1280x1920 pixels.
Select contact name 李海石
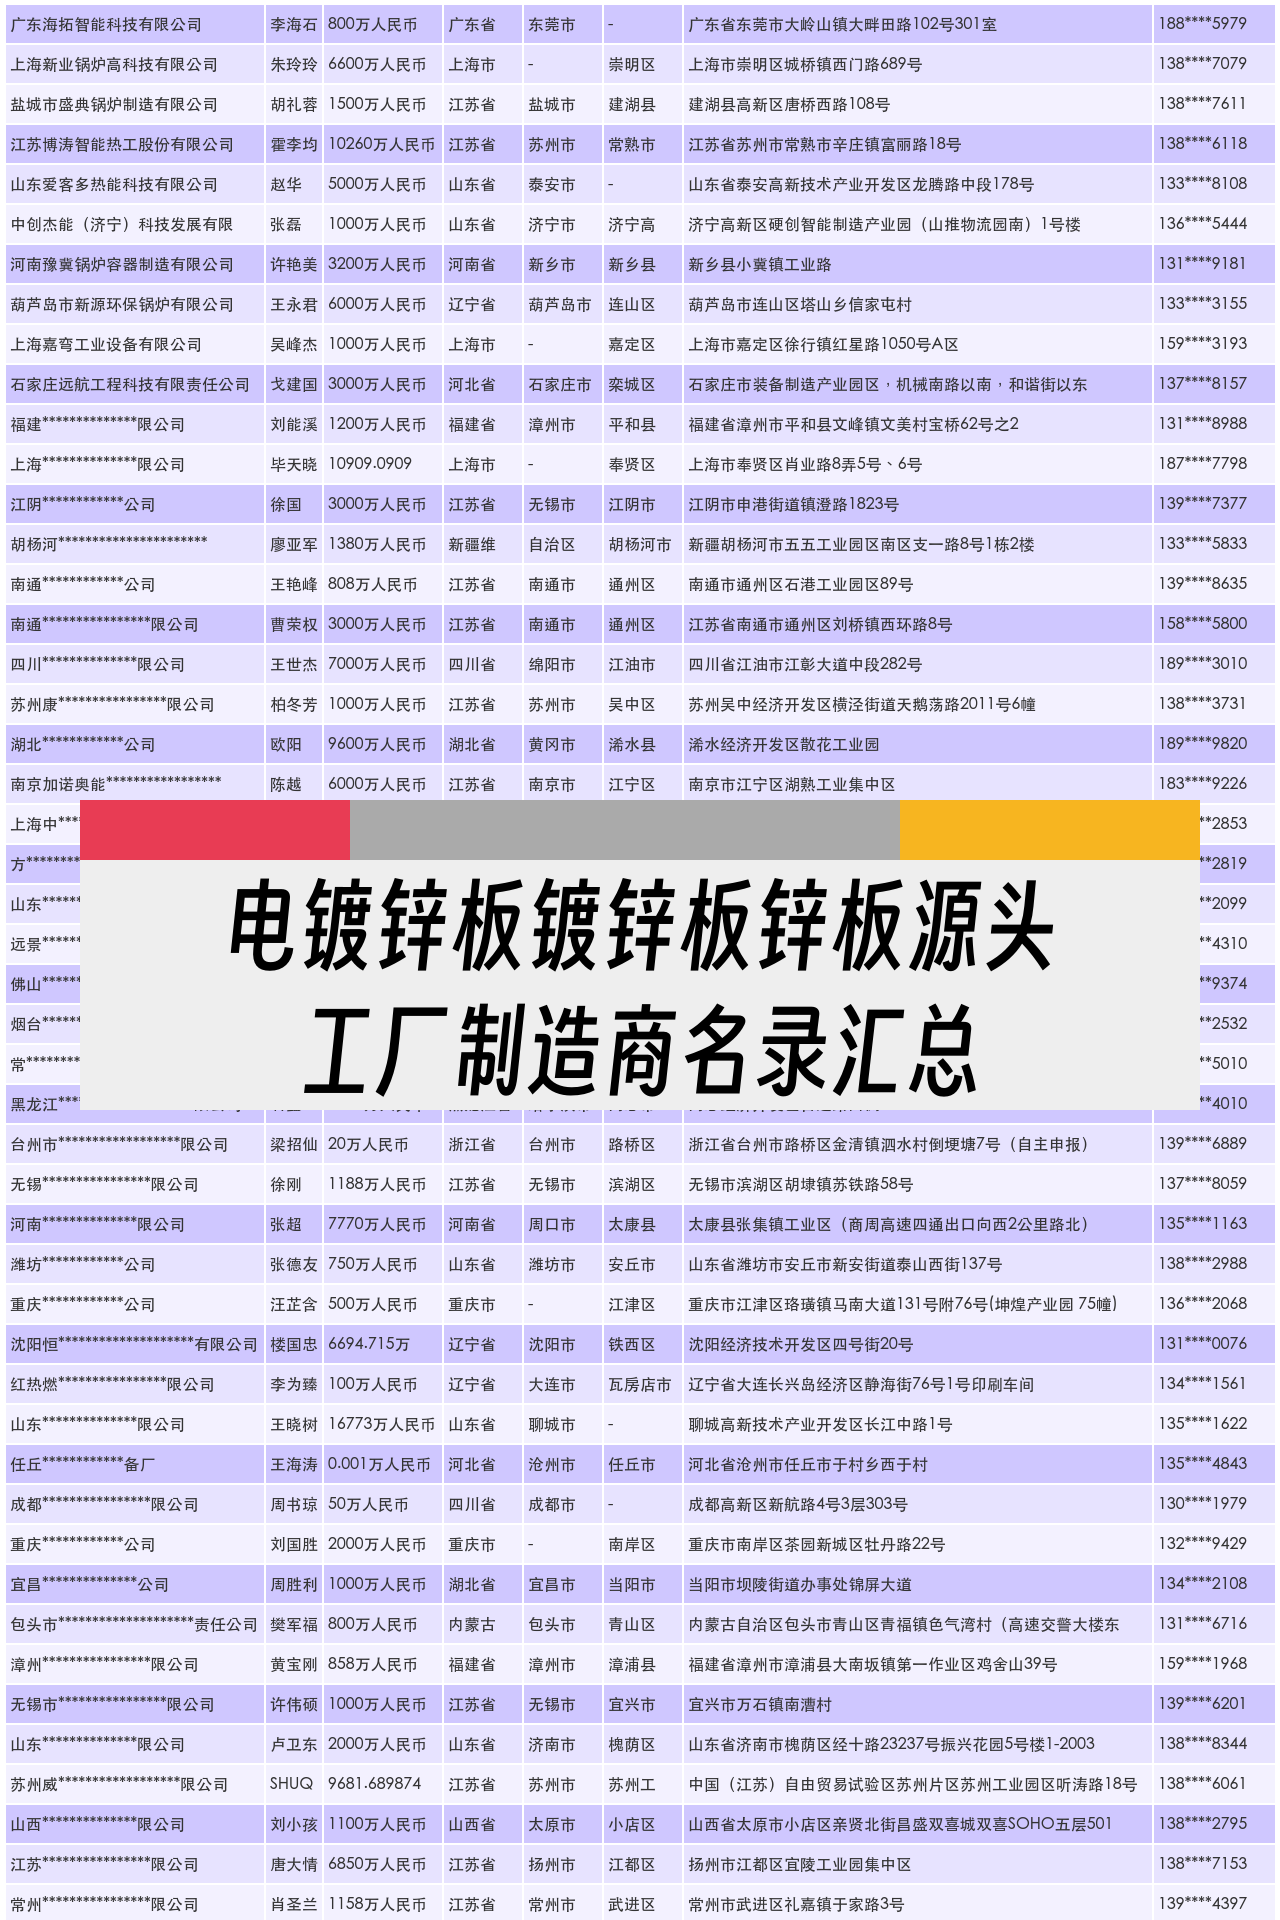(x=293, y=24)
